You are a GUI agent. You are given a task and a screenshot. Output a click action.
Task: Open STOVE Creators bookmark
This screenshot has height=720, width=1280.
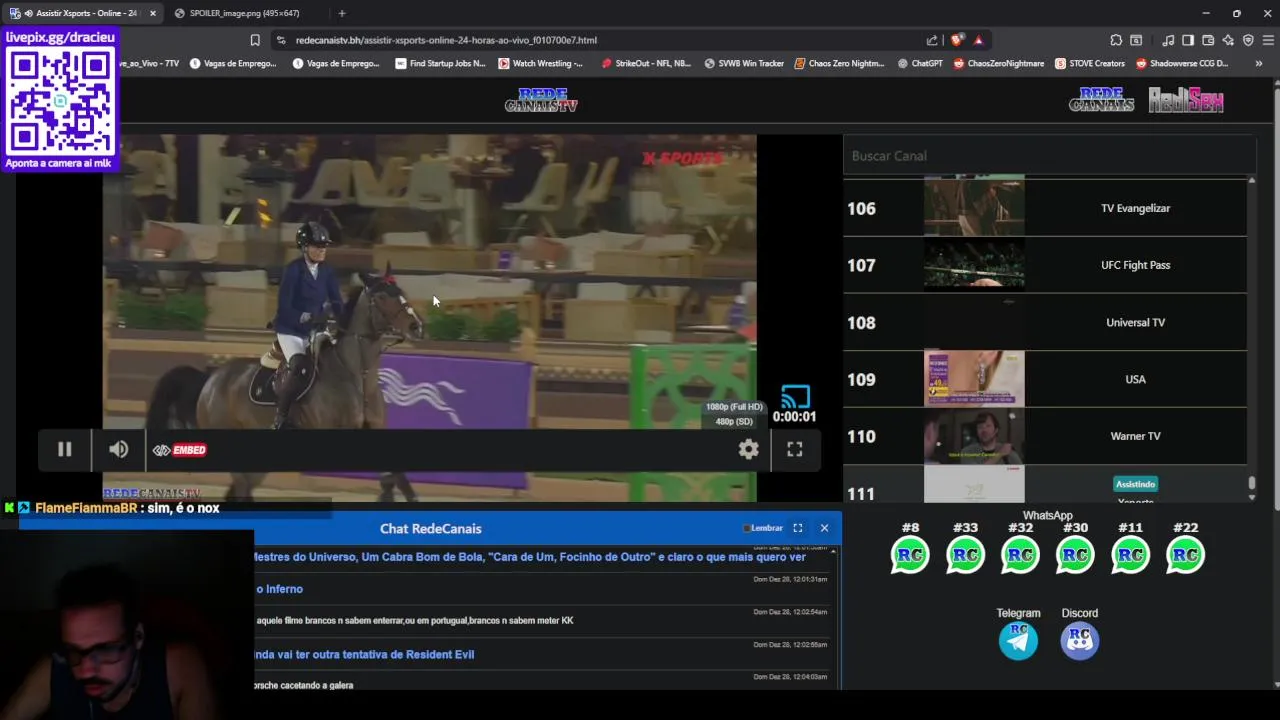(x=1089, y=63)
